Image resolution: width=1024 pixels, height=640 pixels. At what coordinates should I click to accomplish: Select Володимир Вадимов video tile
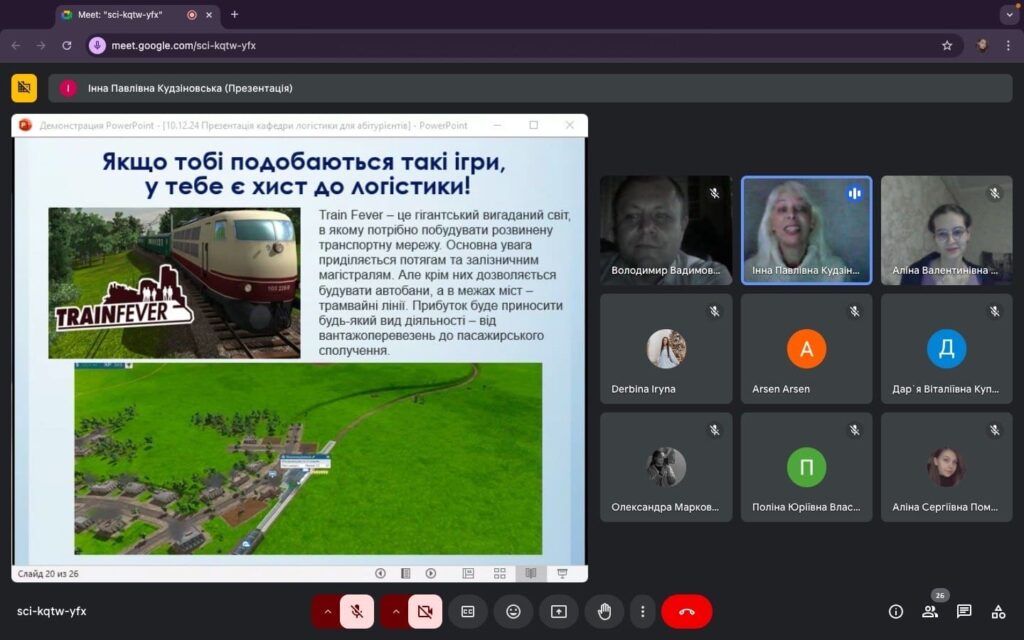point(666,230)
